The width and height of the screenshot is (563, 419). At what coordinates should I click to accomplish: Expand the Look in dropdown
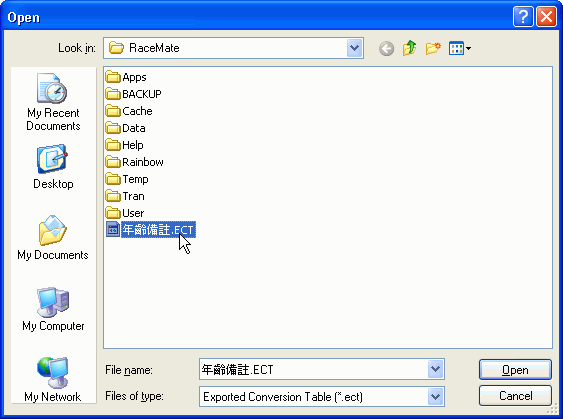[x=354, y=48]
